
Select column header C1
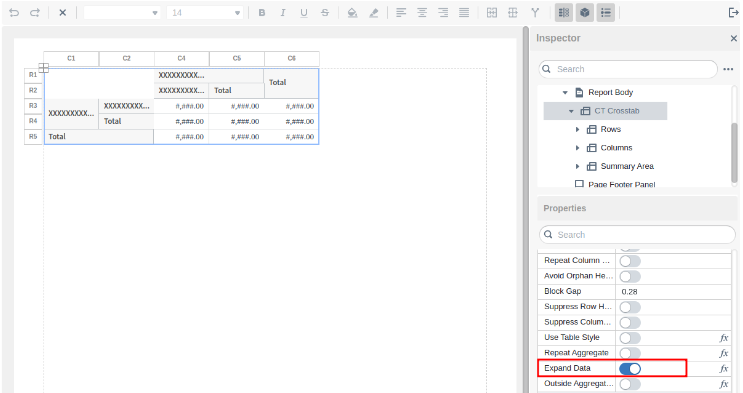coord(71,58)
